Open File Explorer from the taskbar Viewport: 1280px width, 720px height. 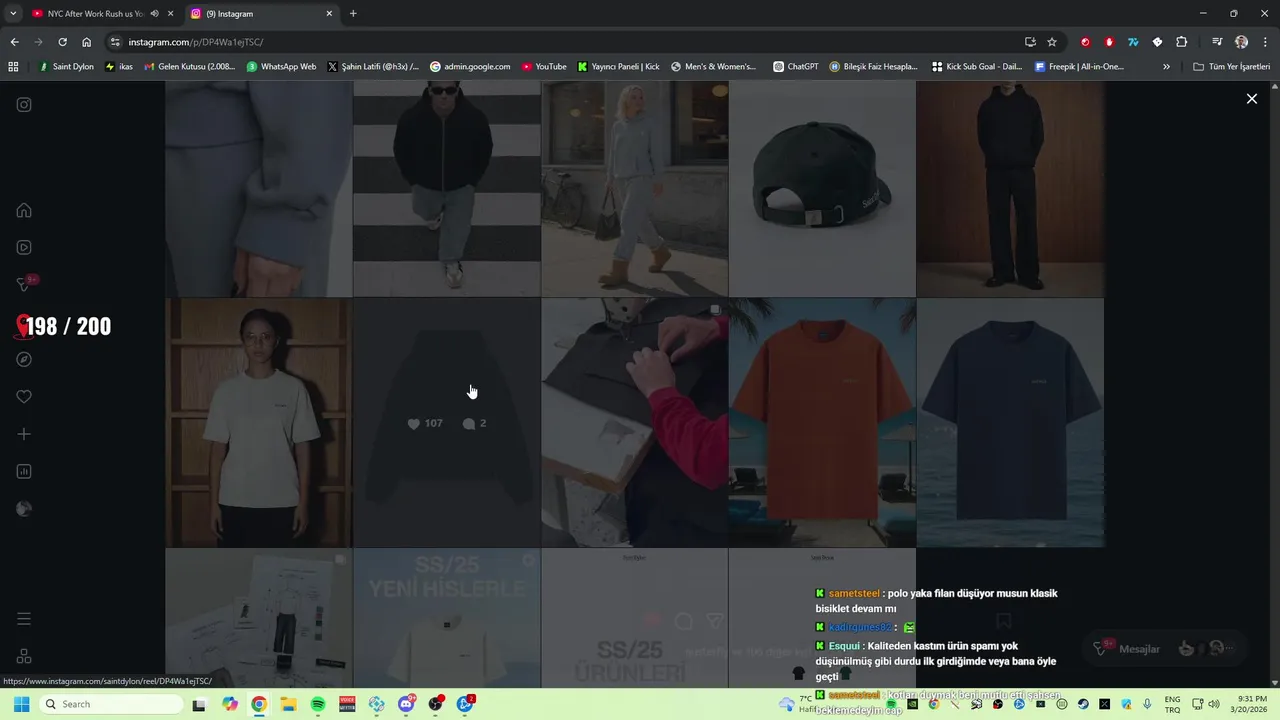(288, 704)
